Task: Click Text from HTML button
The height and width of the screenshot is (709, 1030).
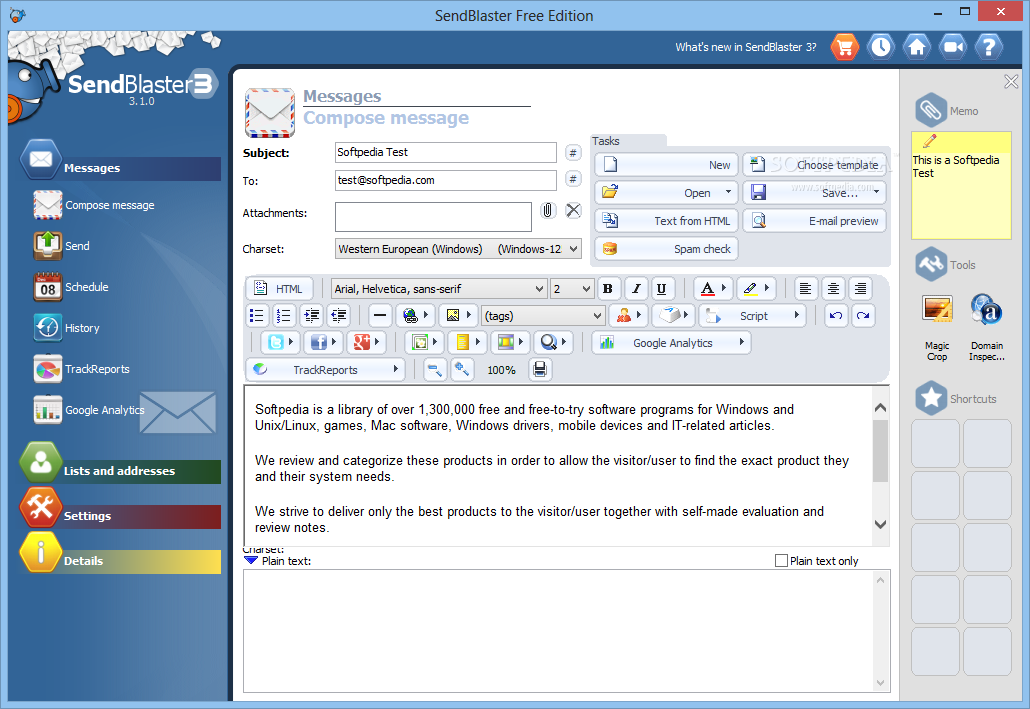Action: click(x=667, y=221)
